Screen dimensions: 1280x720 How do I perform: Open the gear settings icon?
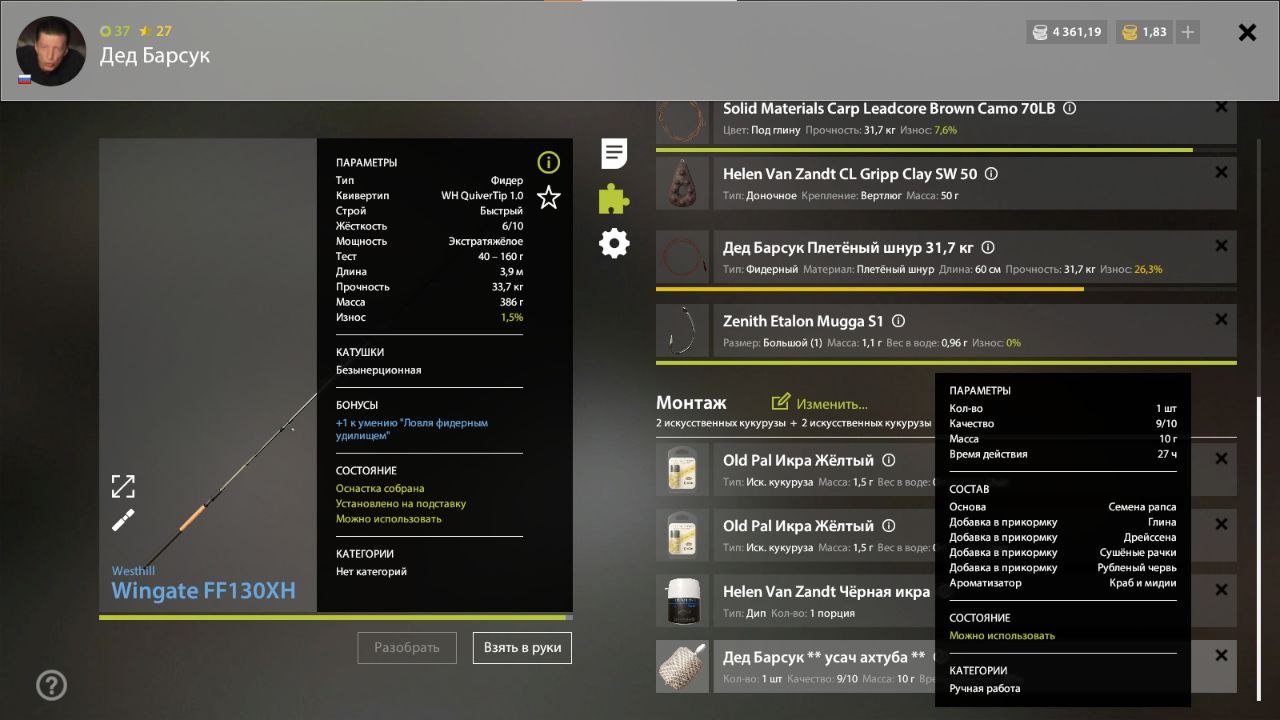614,243
